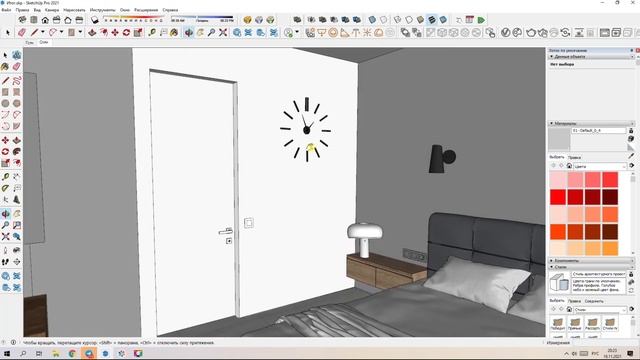Enable the Monochrome face style

point(443,20)
